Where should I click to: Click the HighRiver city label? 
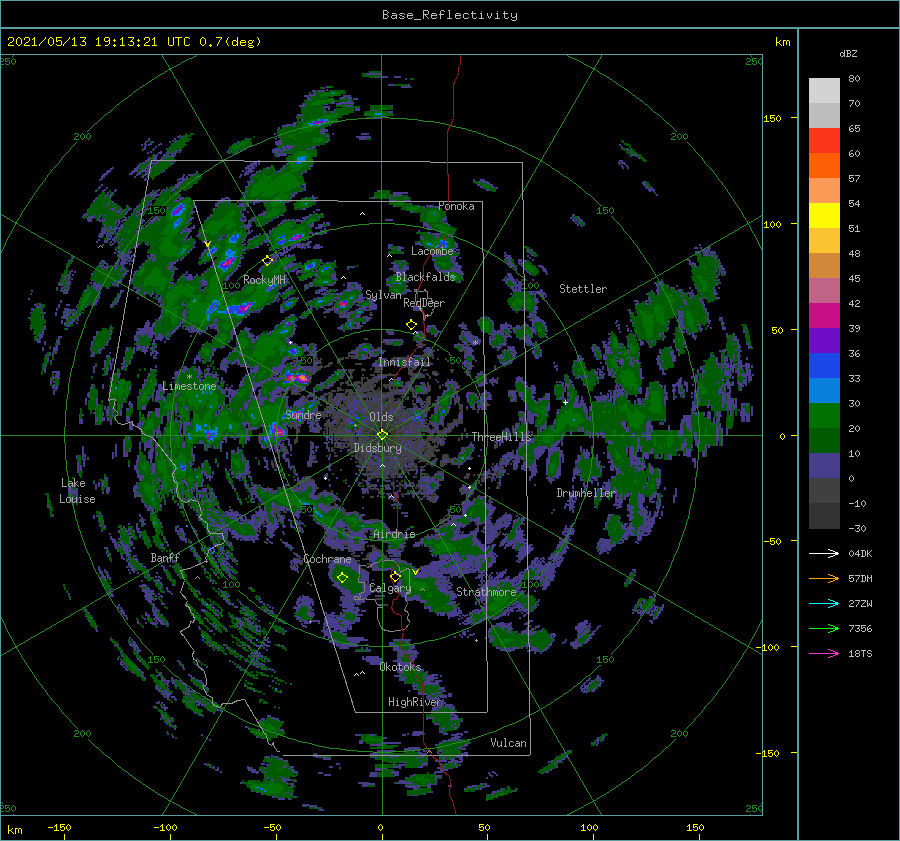(x=414, y=702)
